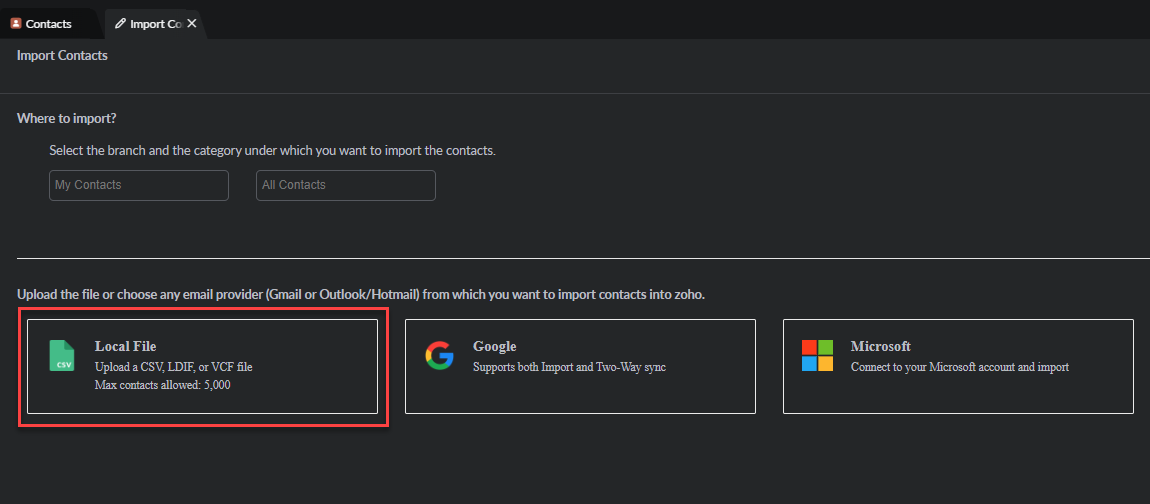
Task: Choose the Local File import title
Action: pos(125,347)
